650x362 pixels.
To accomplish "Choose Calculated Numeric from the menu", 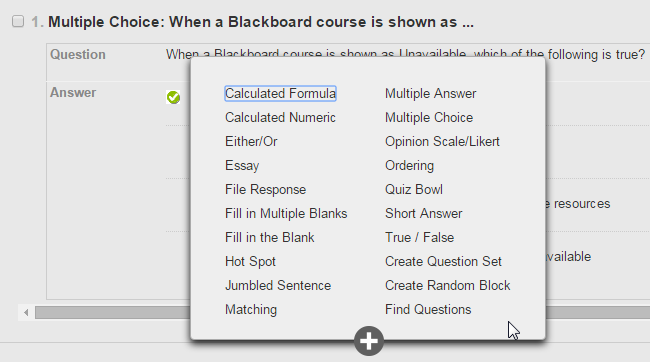I will (280, 117).
